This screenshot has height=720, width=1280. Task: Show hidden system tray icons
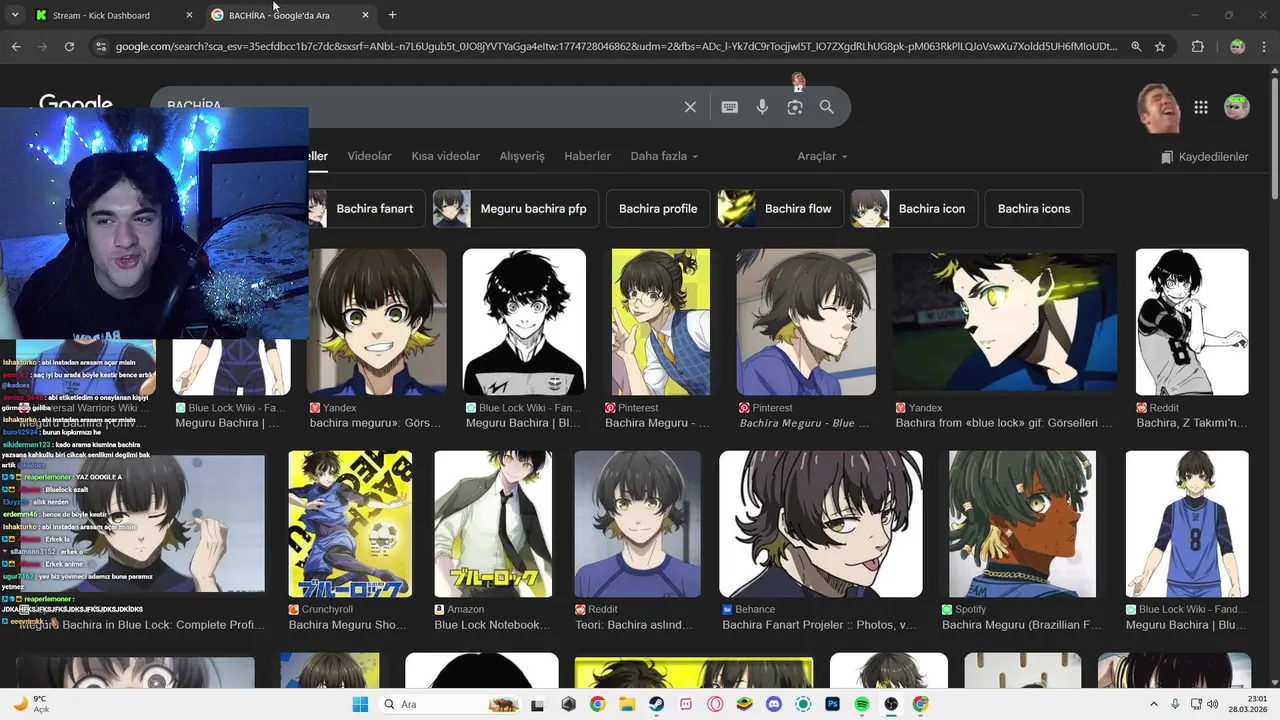[x=1153, y=704]
